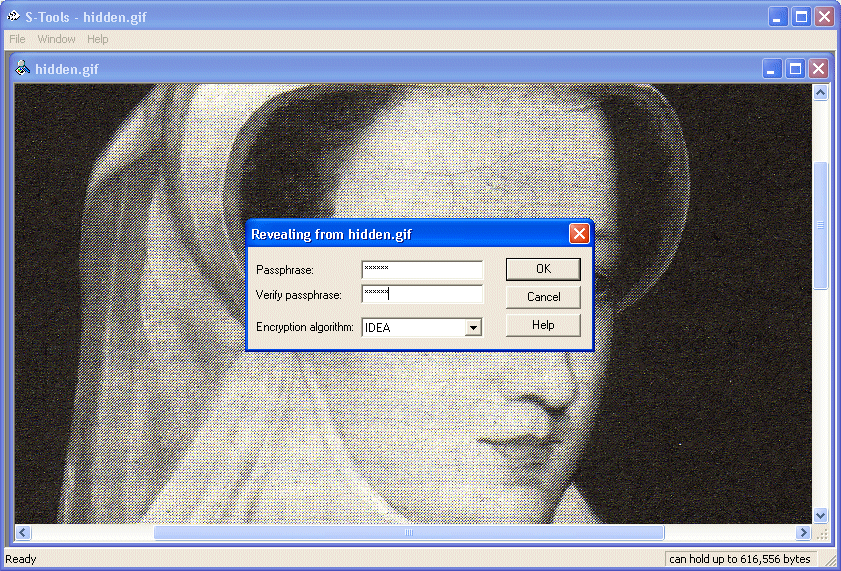This screenshot has height=571, width=841.
Task: Click the Verify passphrase input field
Action: pyautogui.click(x=422, y=294)
